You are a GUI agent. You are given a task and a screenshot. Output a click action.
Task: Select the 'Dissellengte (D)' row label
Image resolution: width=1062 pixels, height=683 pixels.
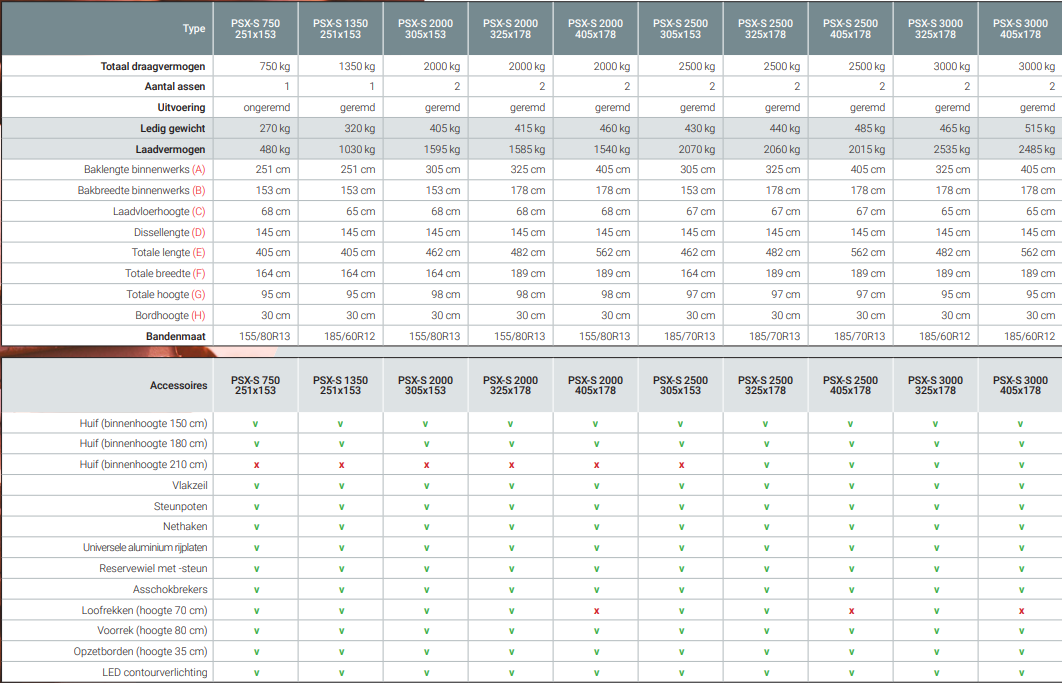coord(169,232)
